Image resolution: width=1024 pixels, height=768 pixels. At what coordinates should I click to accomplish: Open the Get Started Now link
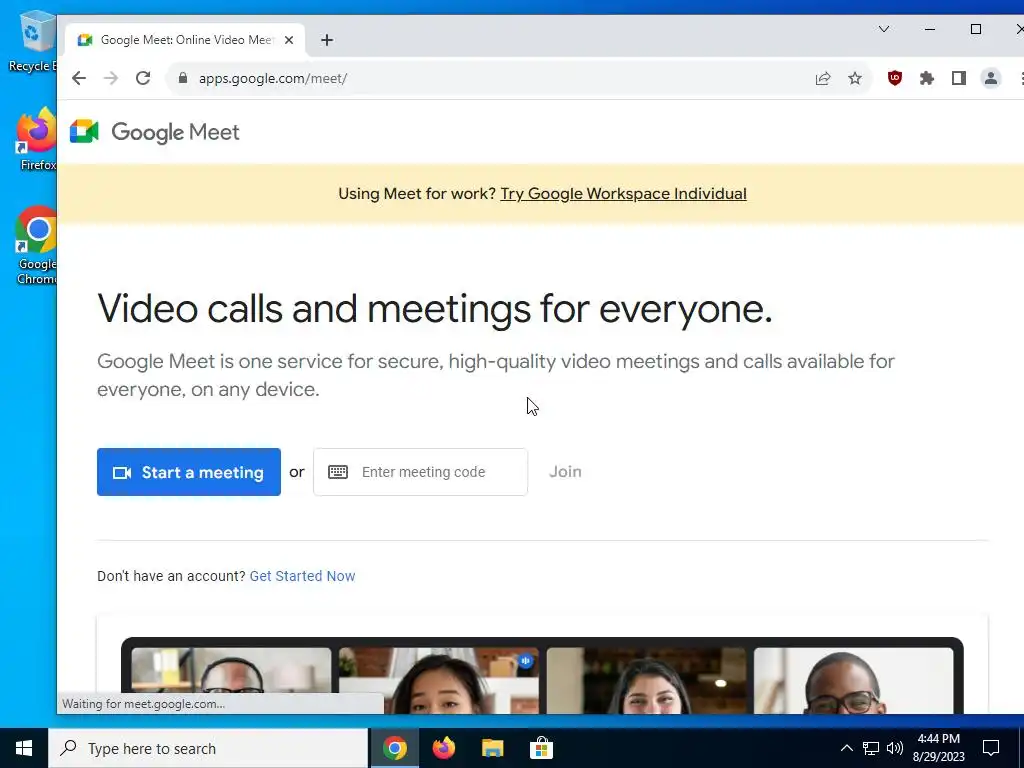302,576
